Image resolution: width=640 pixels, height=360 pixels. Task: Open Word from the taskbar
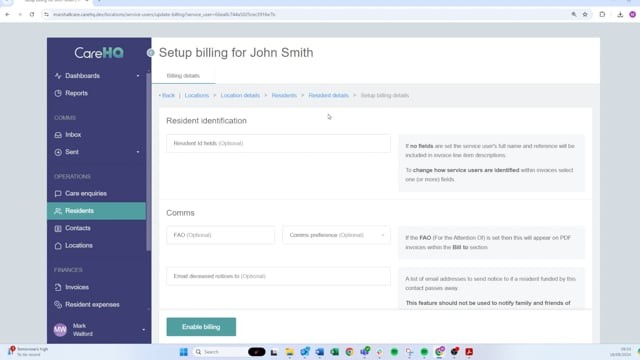point(320,352)
